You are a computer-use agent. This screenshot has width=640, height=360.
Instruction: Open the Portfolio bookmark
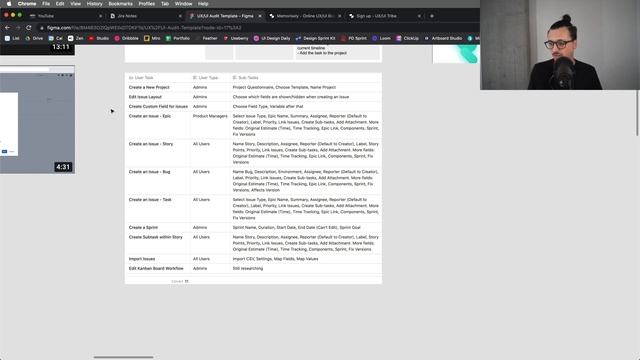pyautogui.click(x=178, y=38)
